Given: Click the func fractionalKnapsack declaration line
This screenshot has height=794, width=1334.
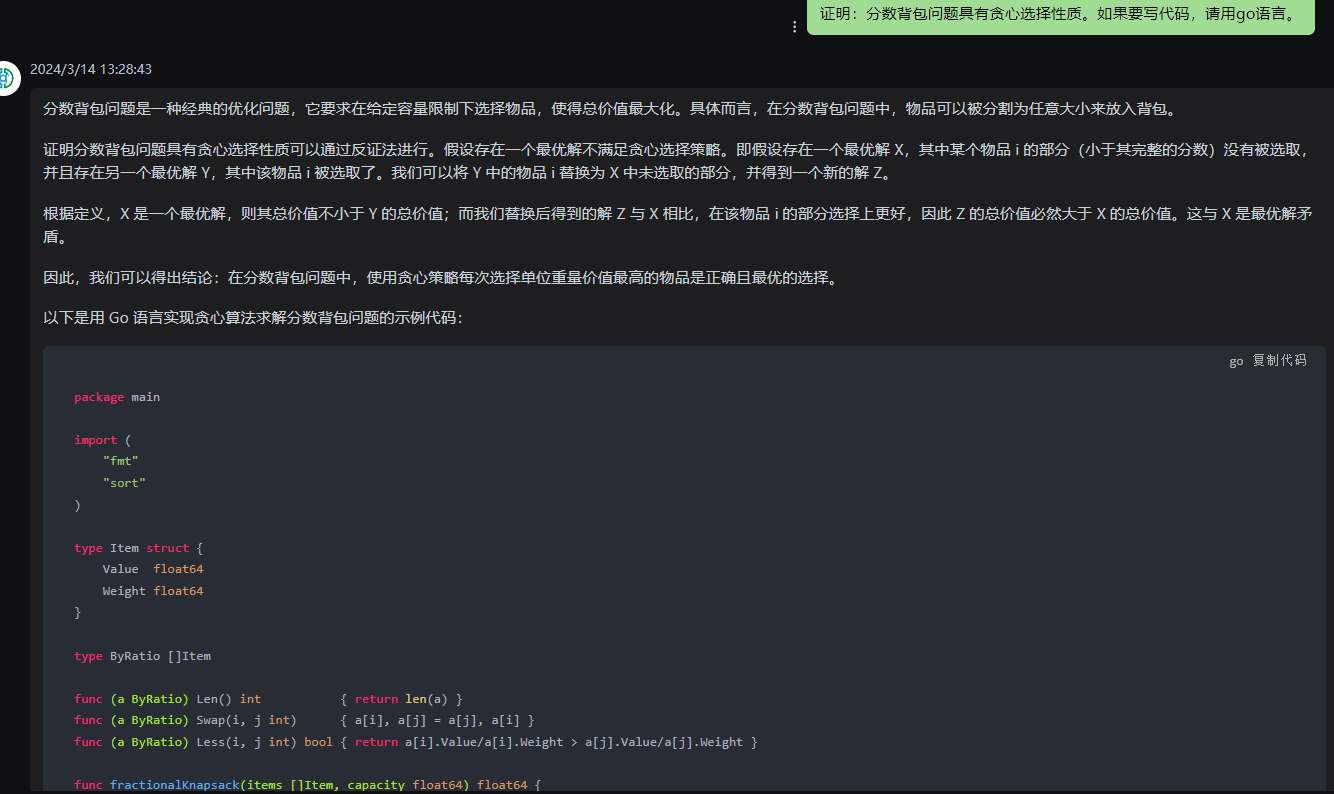Looking at the screenshot, I should (x=307, y=785).
